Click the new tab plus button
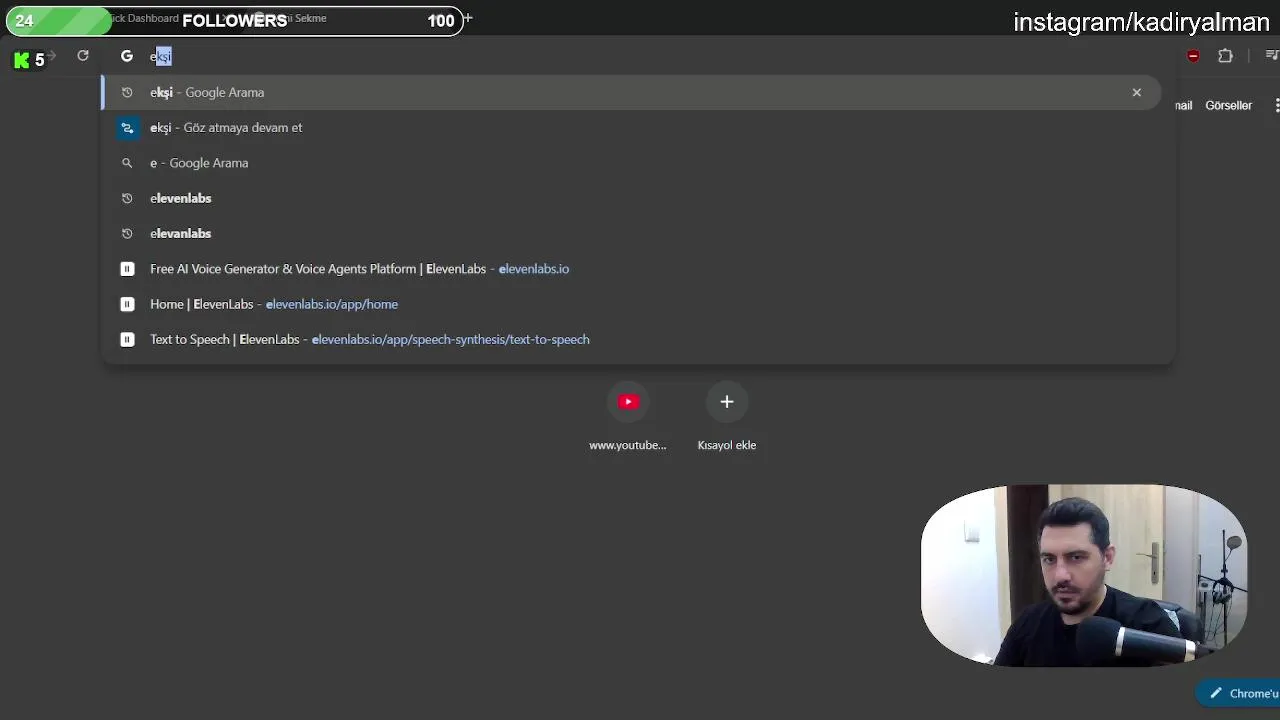This screenshot has width=1280, height=720. coord(467,19)
